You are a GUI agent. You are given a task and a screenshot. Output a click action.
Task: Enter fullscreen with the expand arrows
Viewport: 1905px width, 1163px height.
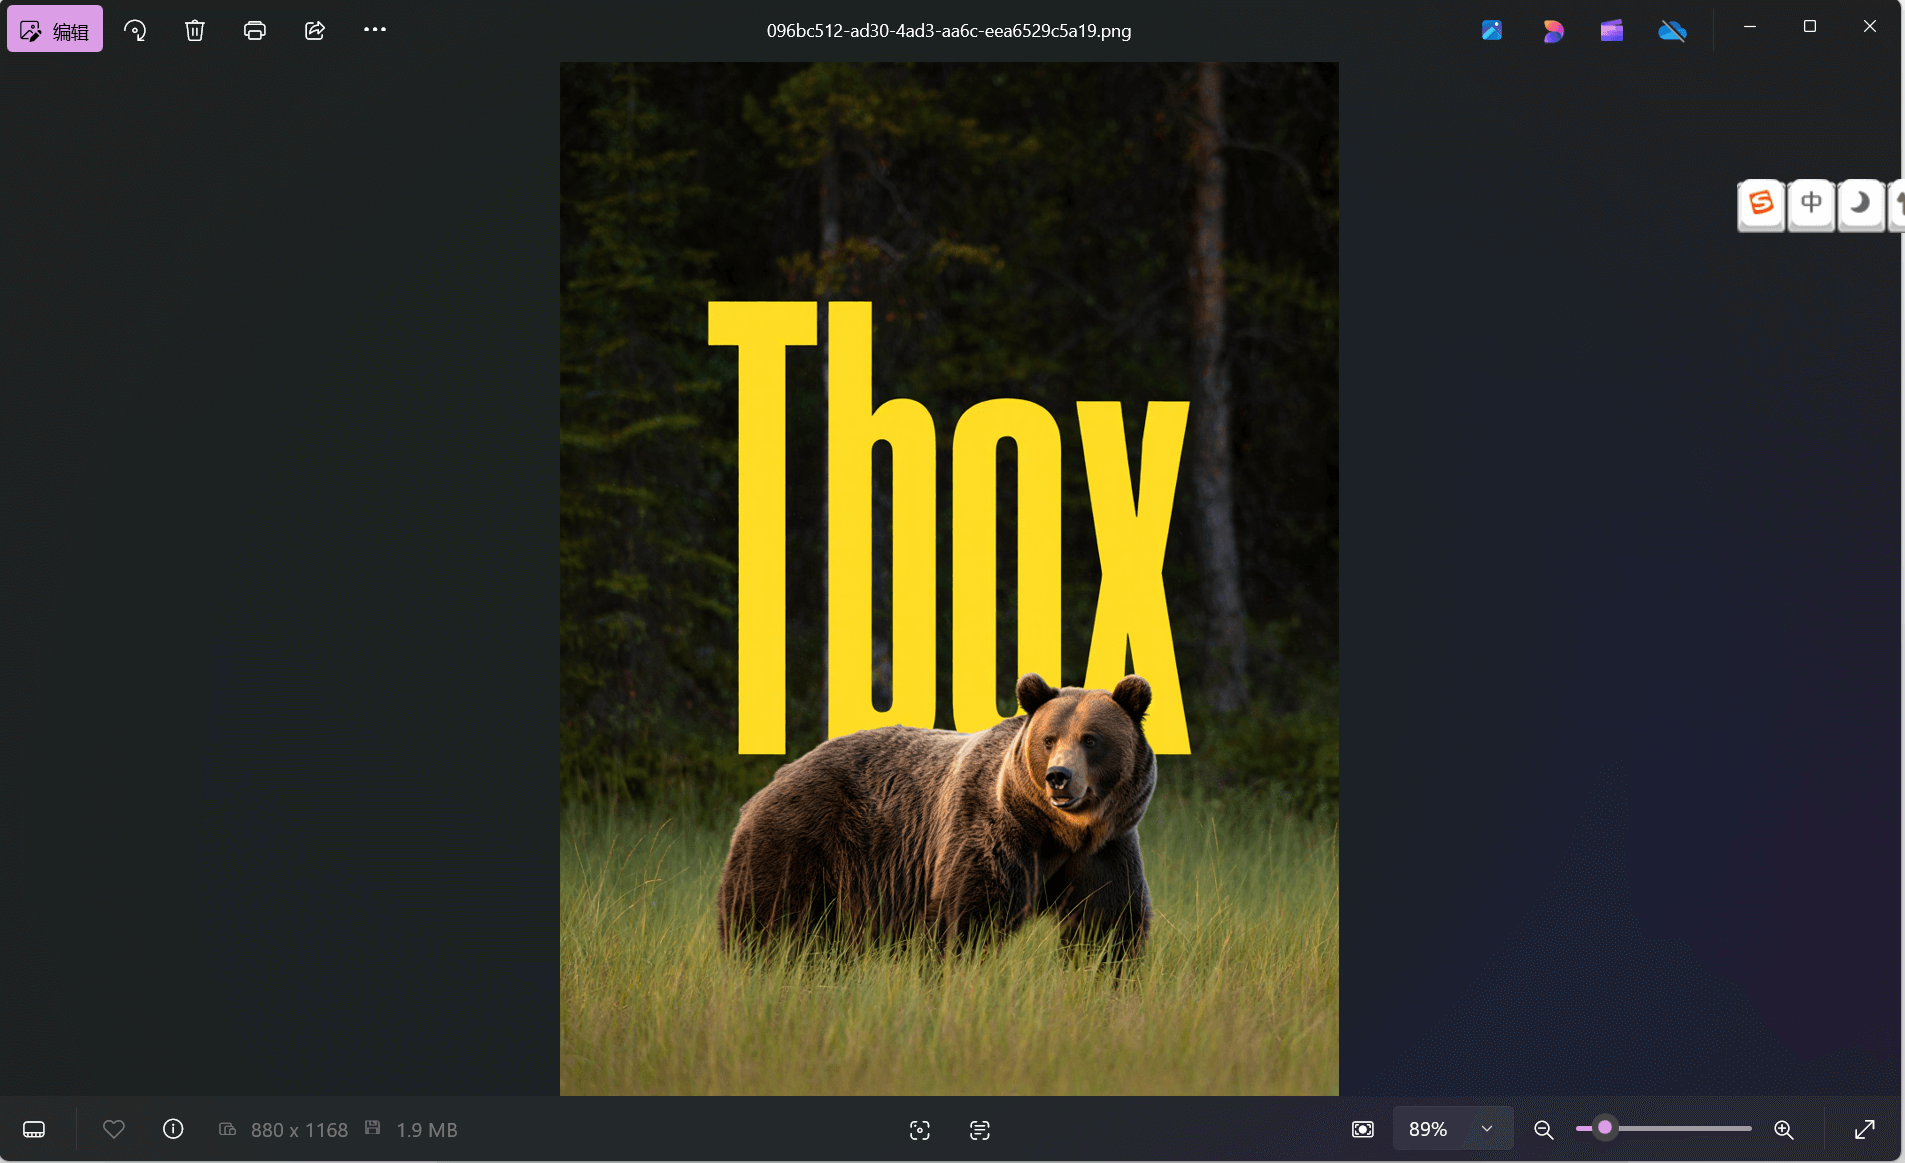[1865, 1129]
